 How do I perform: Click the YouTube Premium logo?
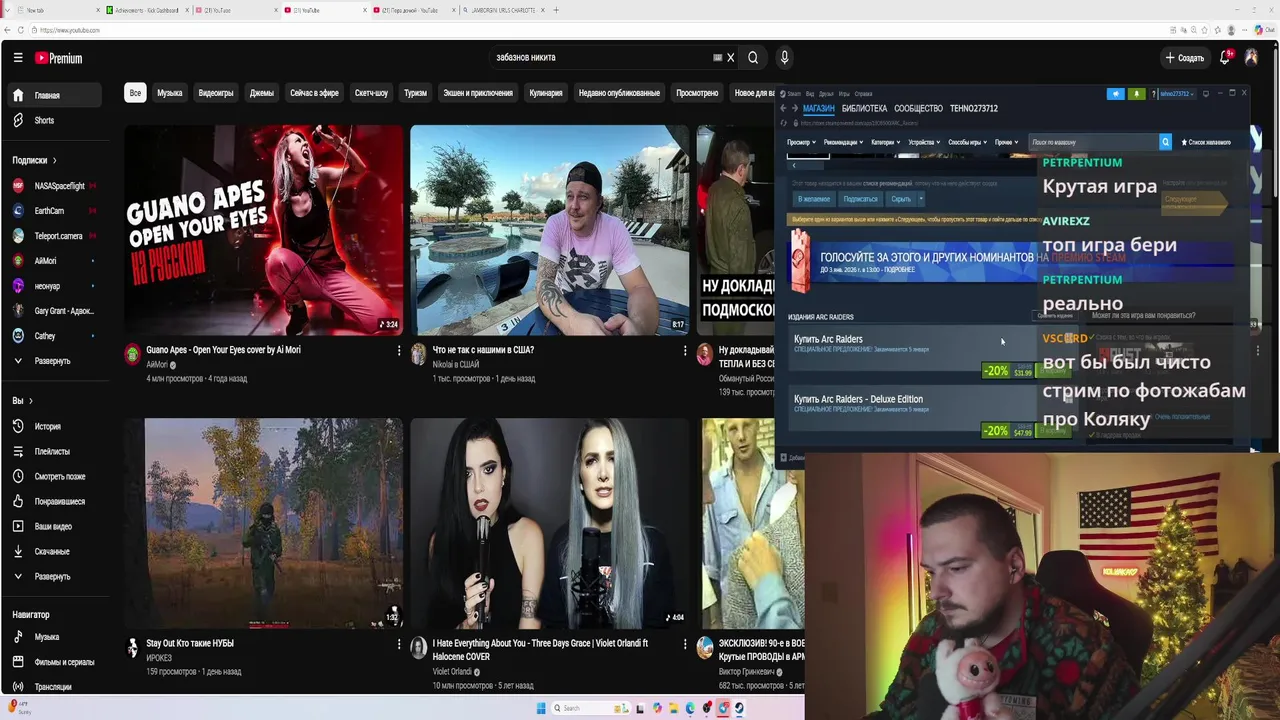coord(59,58)
